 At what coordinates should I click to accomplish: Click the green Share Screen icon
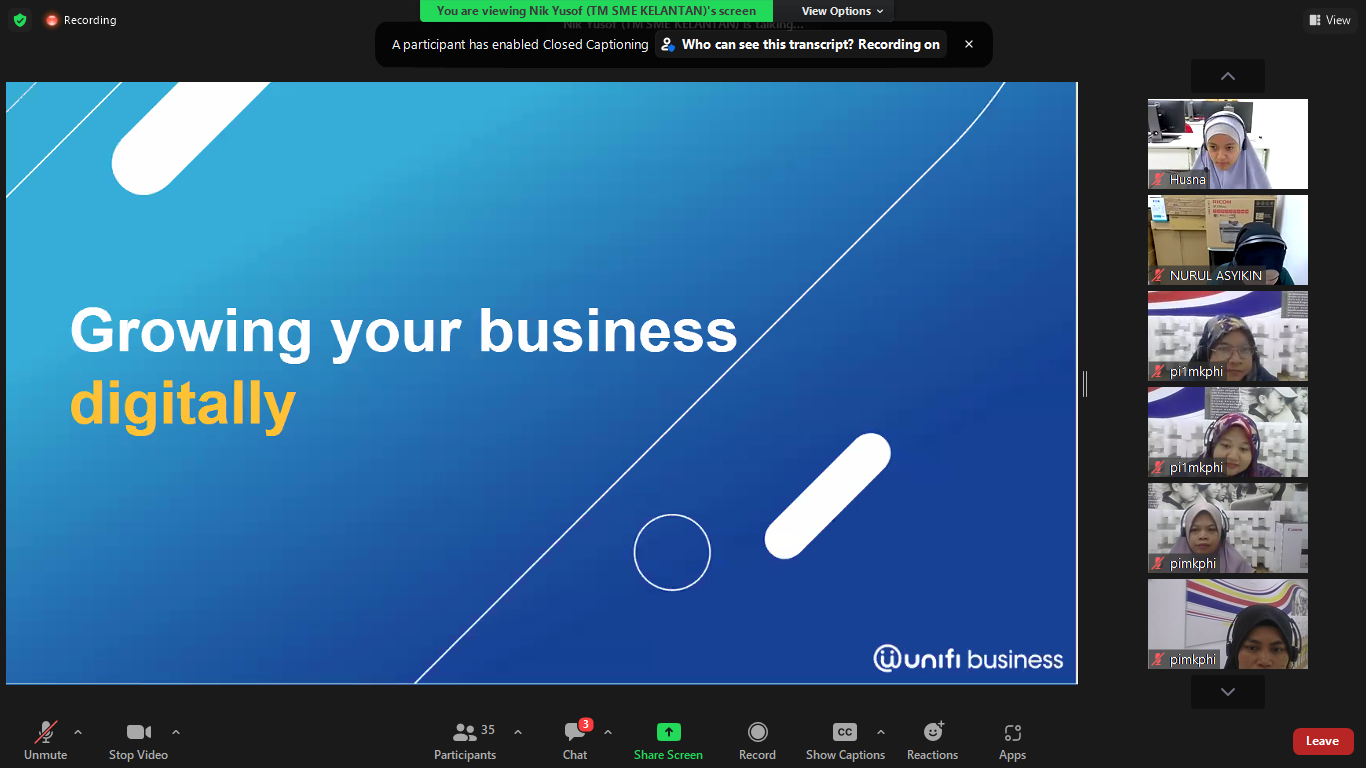pos(668,733)
